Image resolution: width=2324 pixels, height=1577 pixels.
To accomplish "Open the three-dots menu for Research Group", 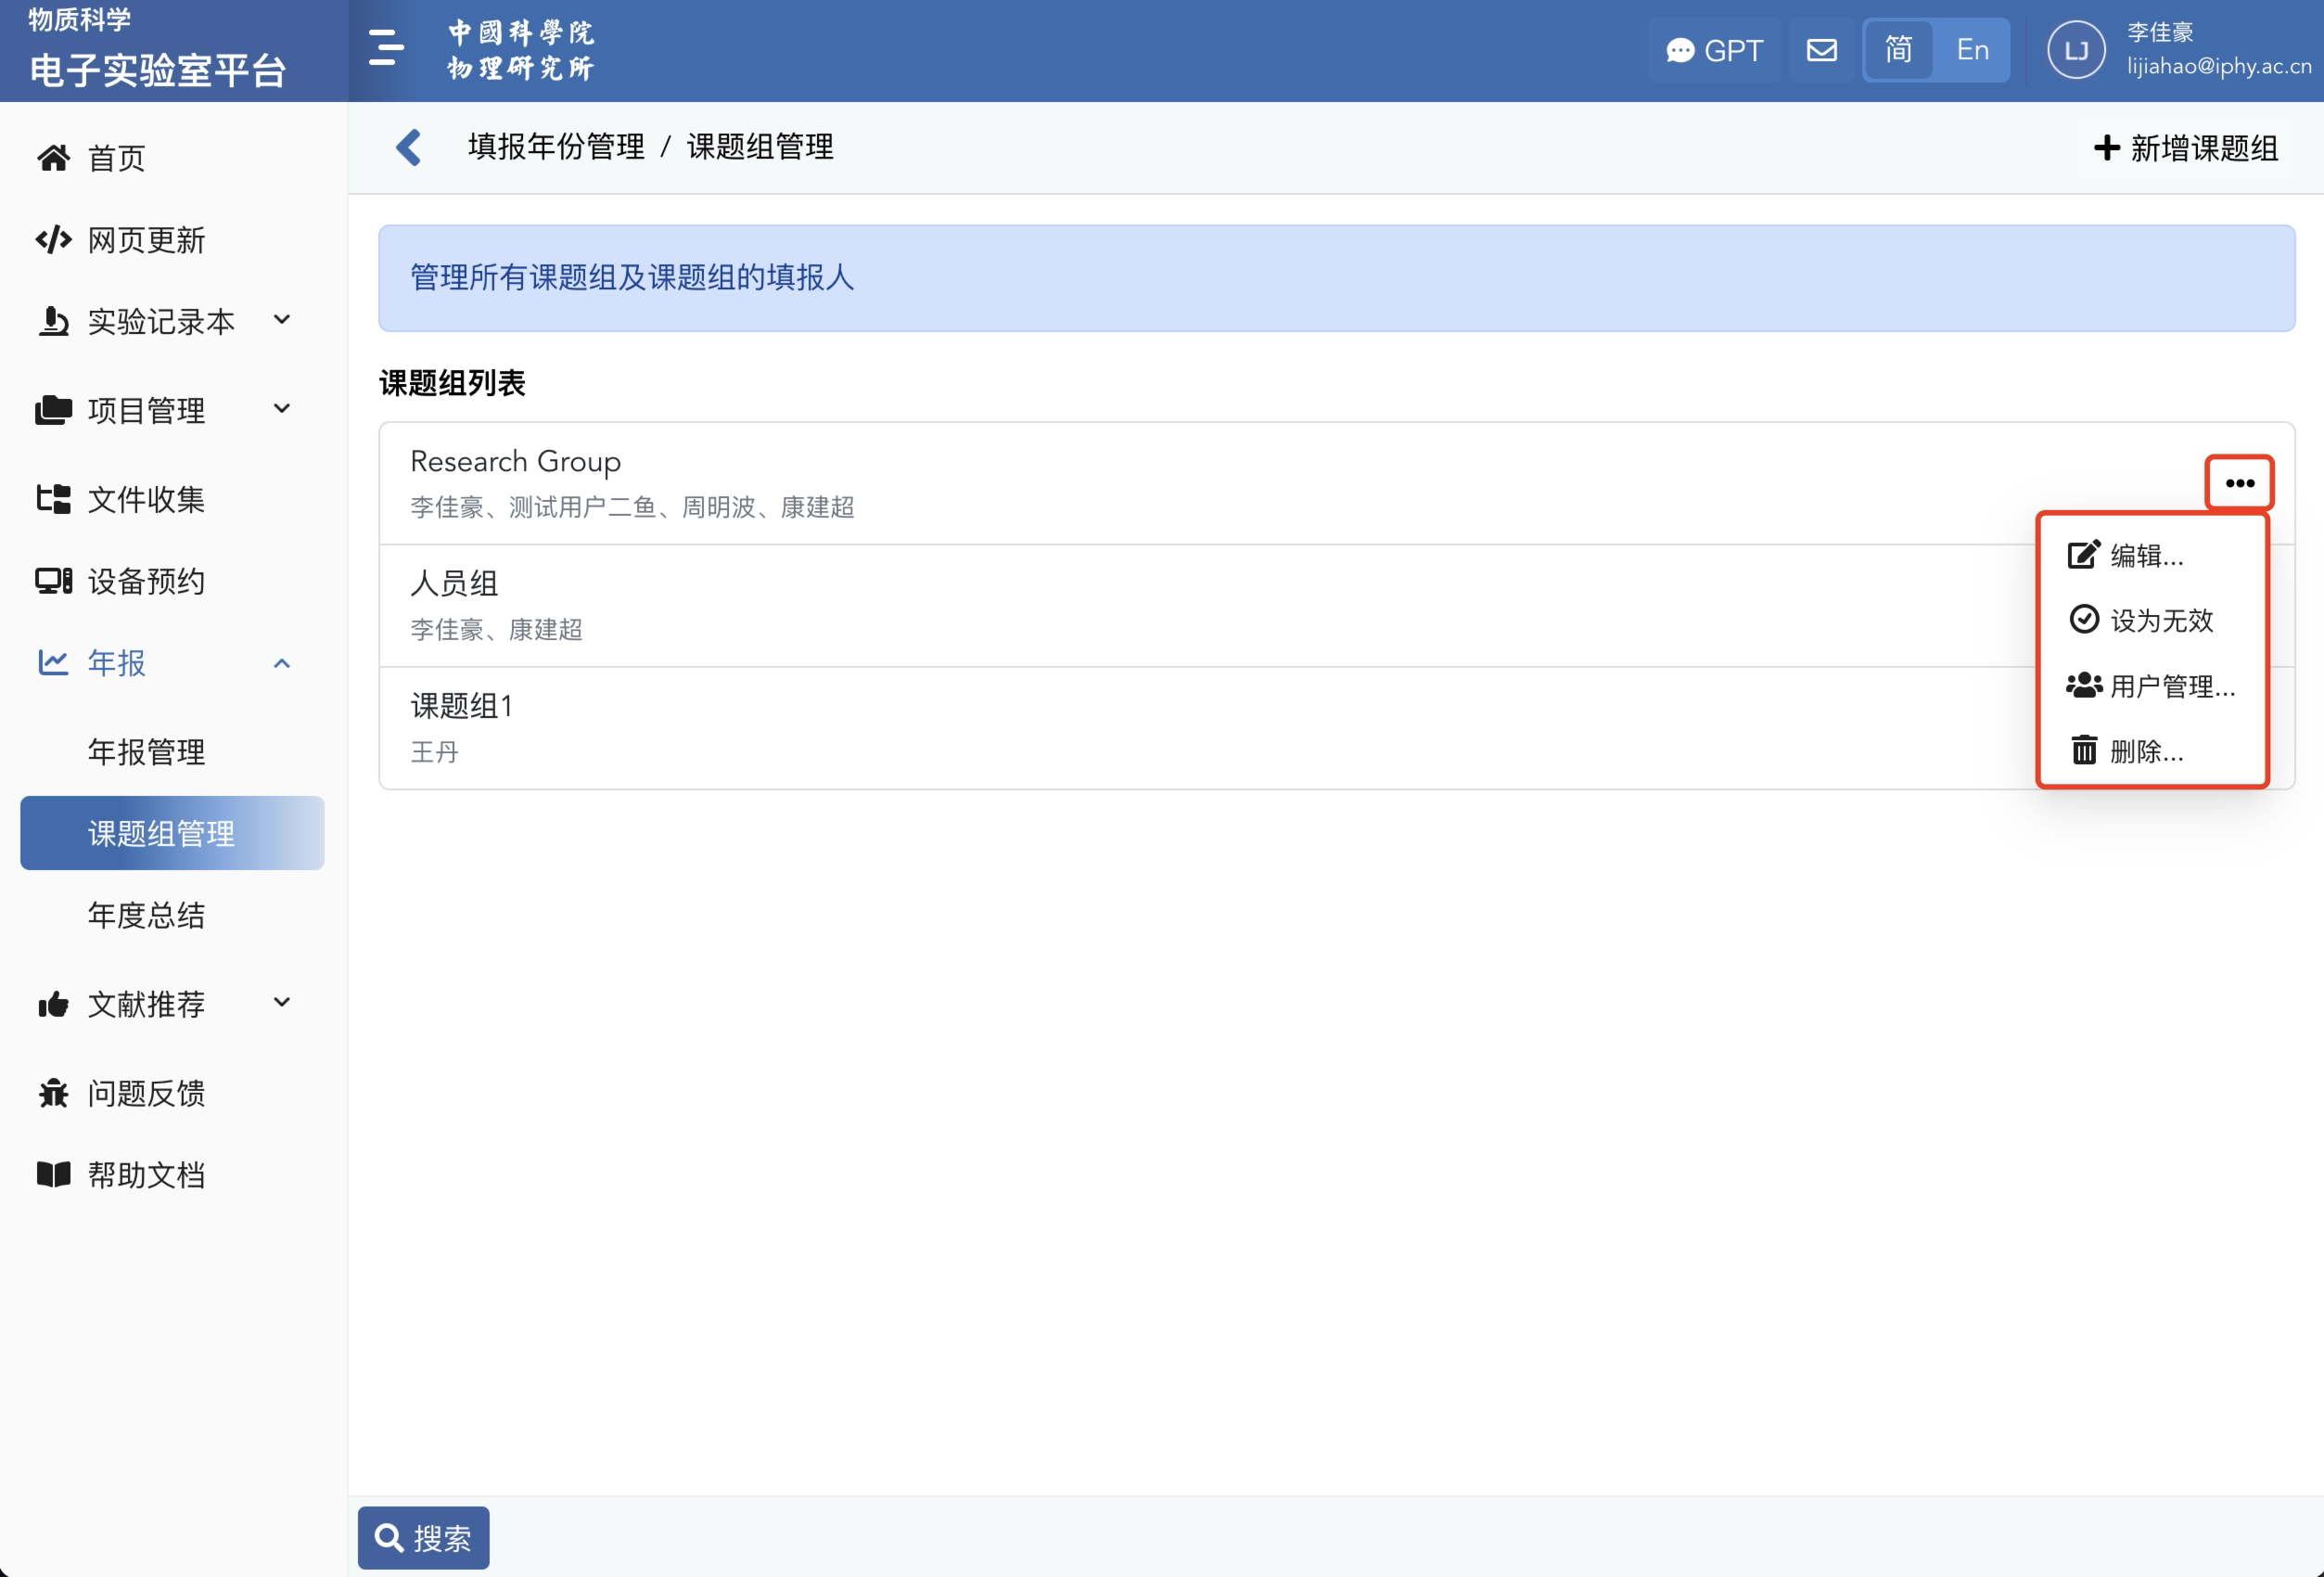I will click(2239, 483).
